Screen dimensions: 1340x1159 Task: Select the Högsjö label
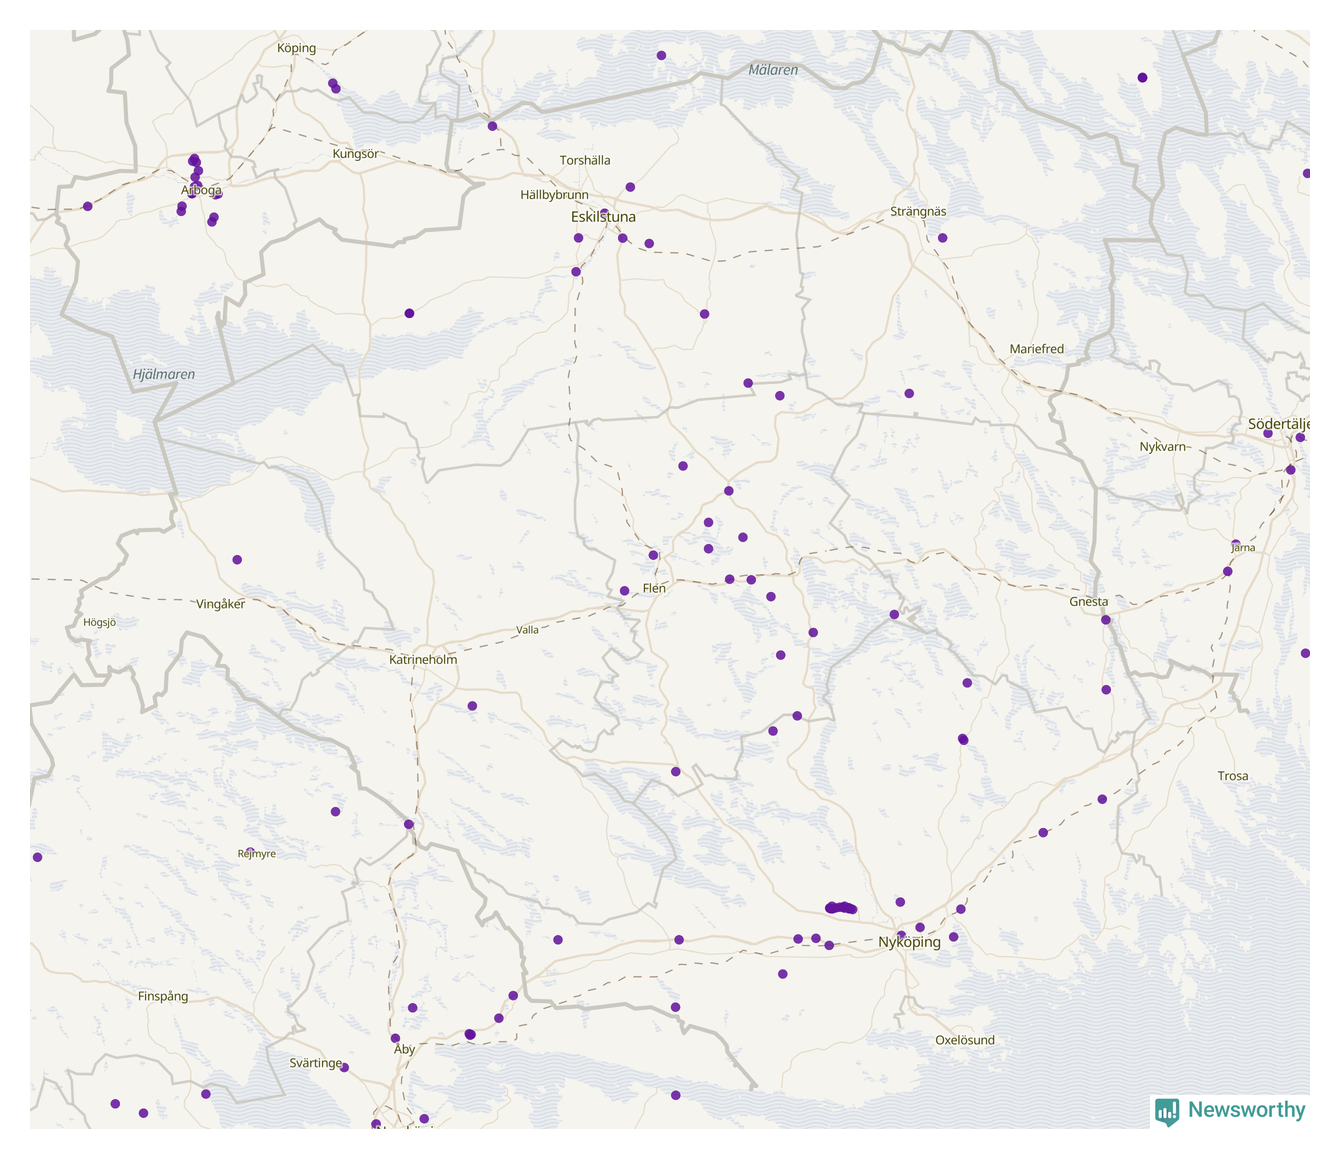(x=99, y=622)
